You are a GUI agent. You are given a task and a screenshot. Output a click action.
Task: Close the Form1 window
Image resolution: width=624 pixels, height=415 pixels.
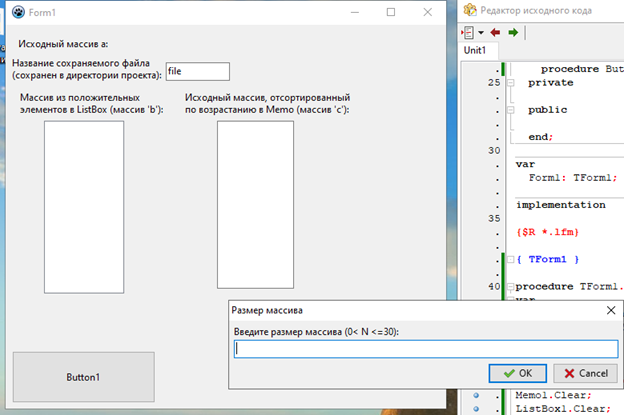427,12
